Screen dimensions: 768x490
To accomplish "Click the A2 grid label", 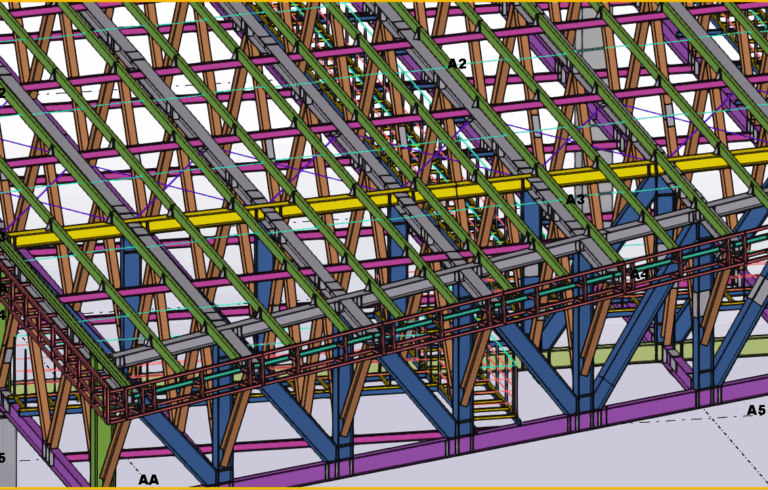I will (x=457, y=64).
